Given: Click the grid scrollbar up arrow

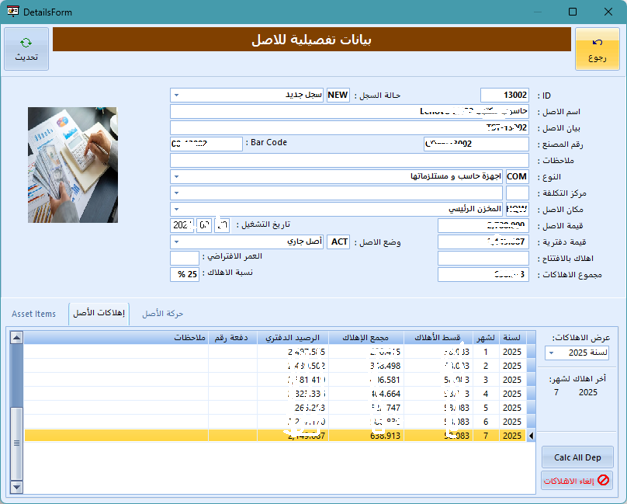Looking at the screenshot, I should (16, 338).
